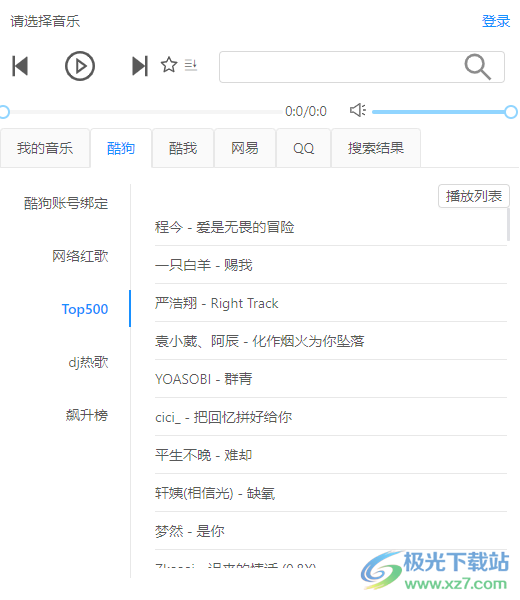Select song cici_ - 把回忆拼好给你
This screenshot has height=600, width=520.
[331, 417]
